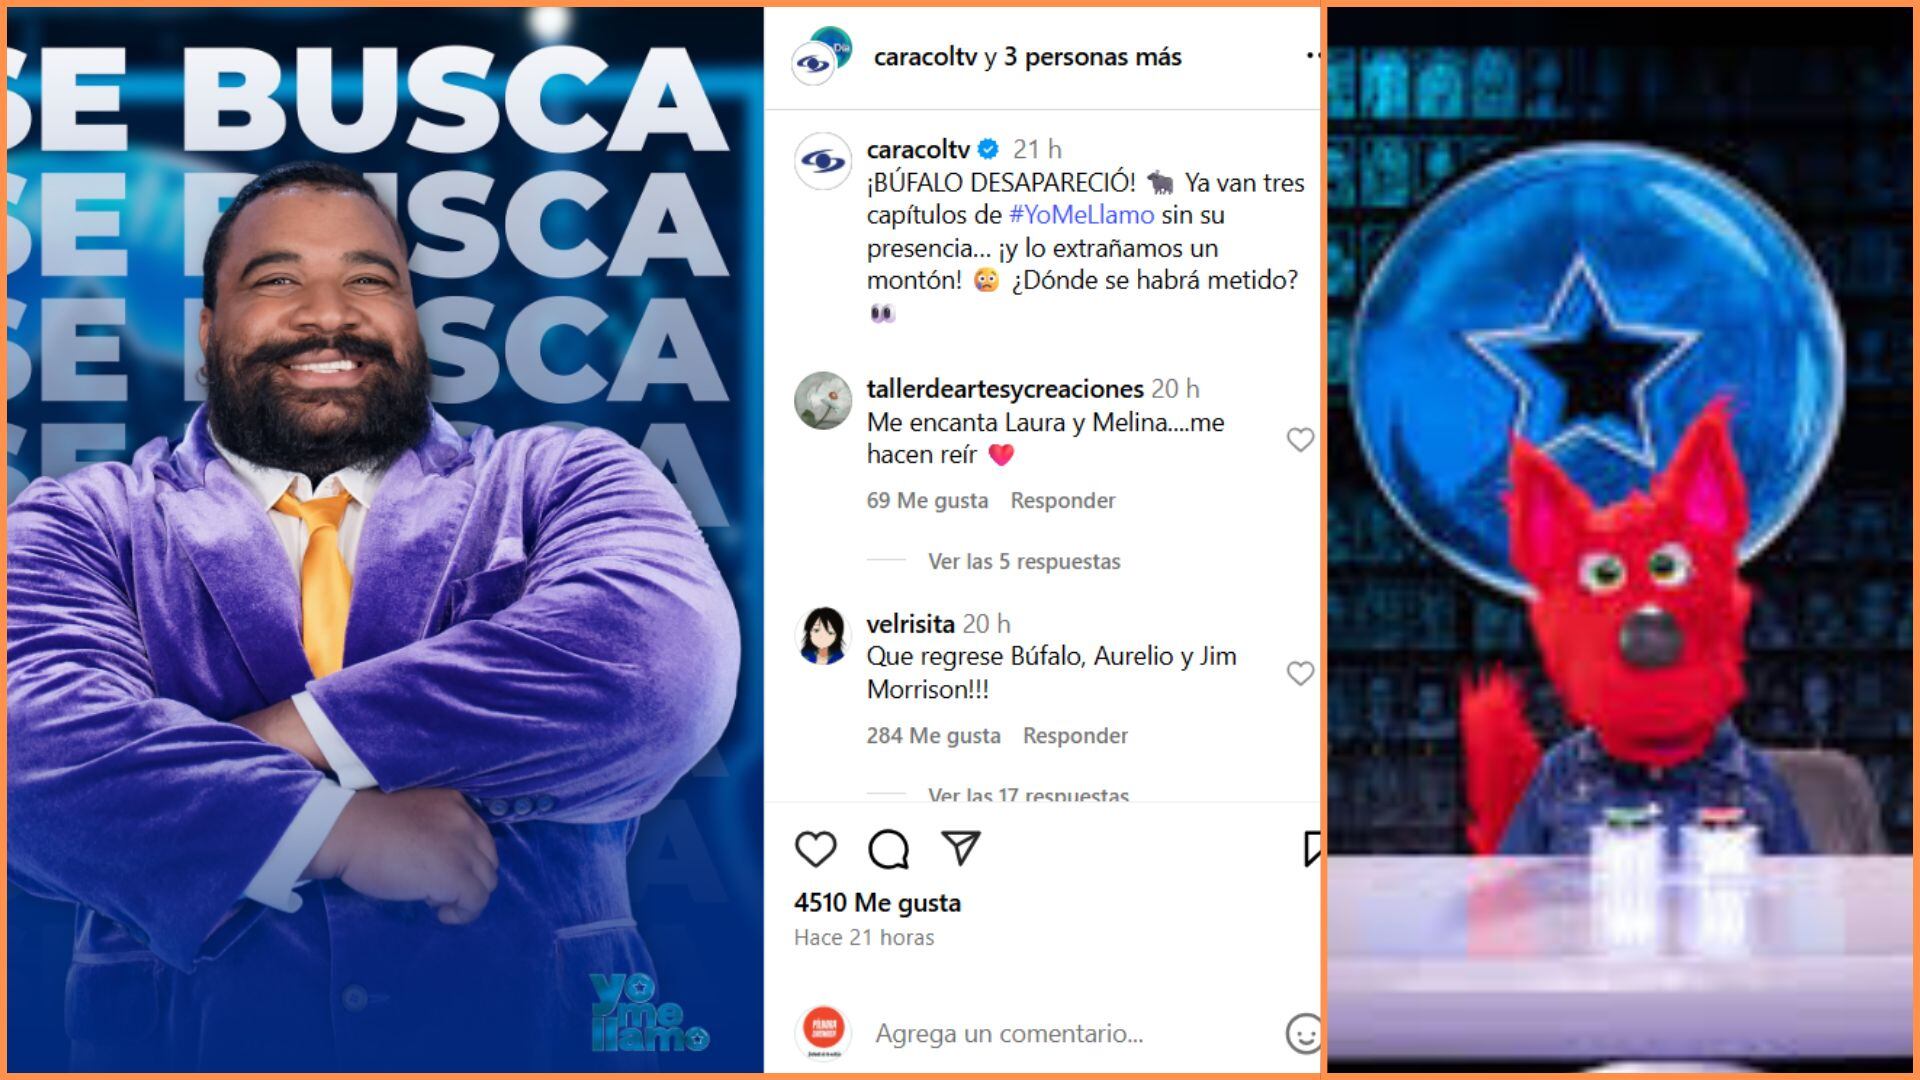
Task: Open tallerdeartesycreaciones profile avatar
Action: tap(822, 400)
